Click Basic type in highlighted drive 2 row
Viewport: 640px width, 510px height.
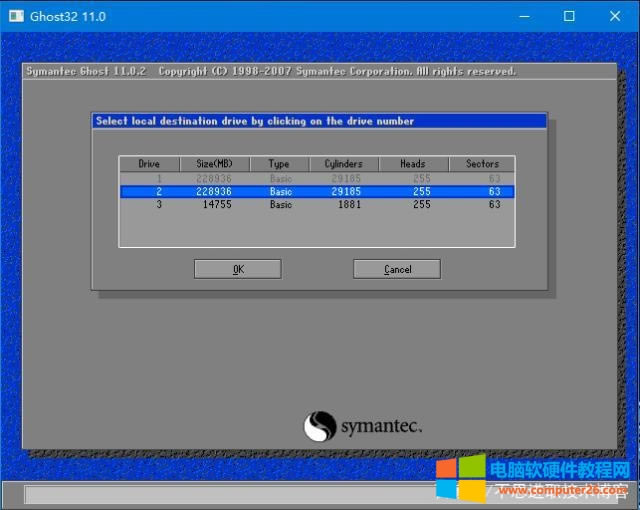click(281, 191)
